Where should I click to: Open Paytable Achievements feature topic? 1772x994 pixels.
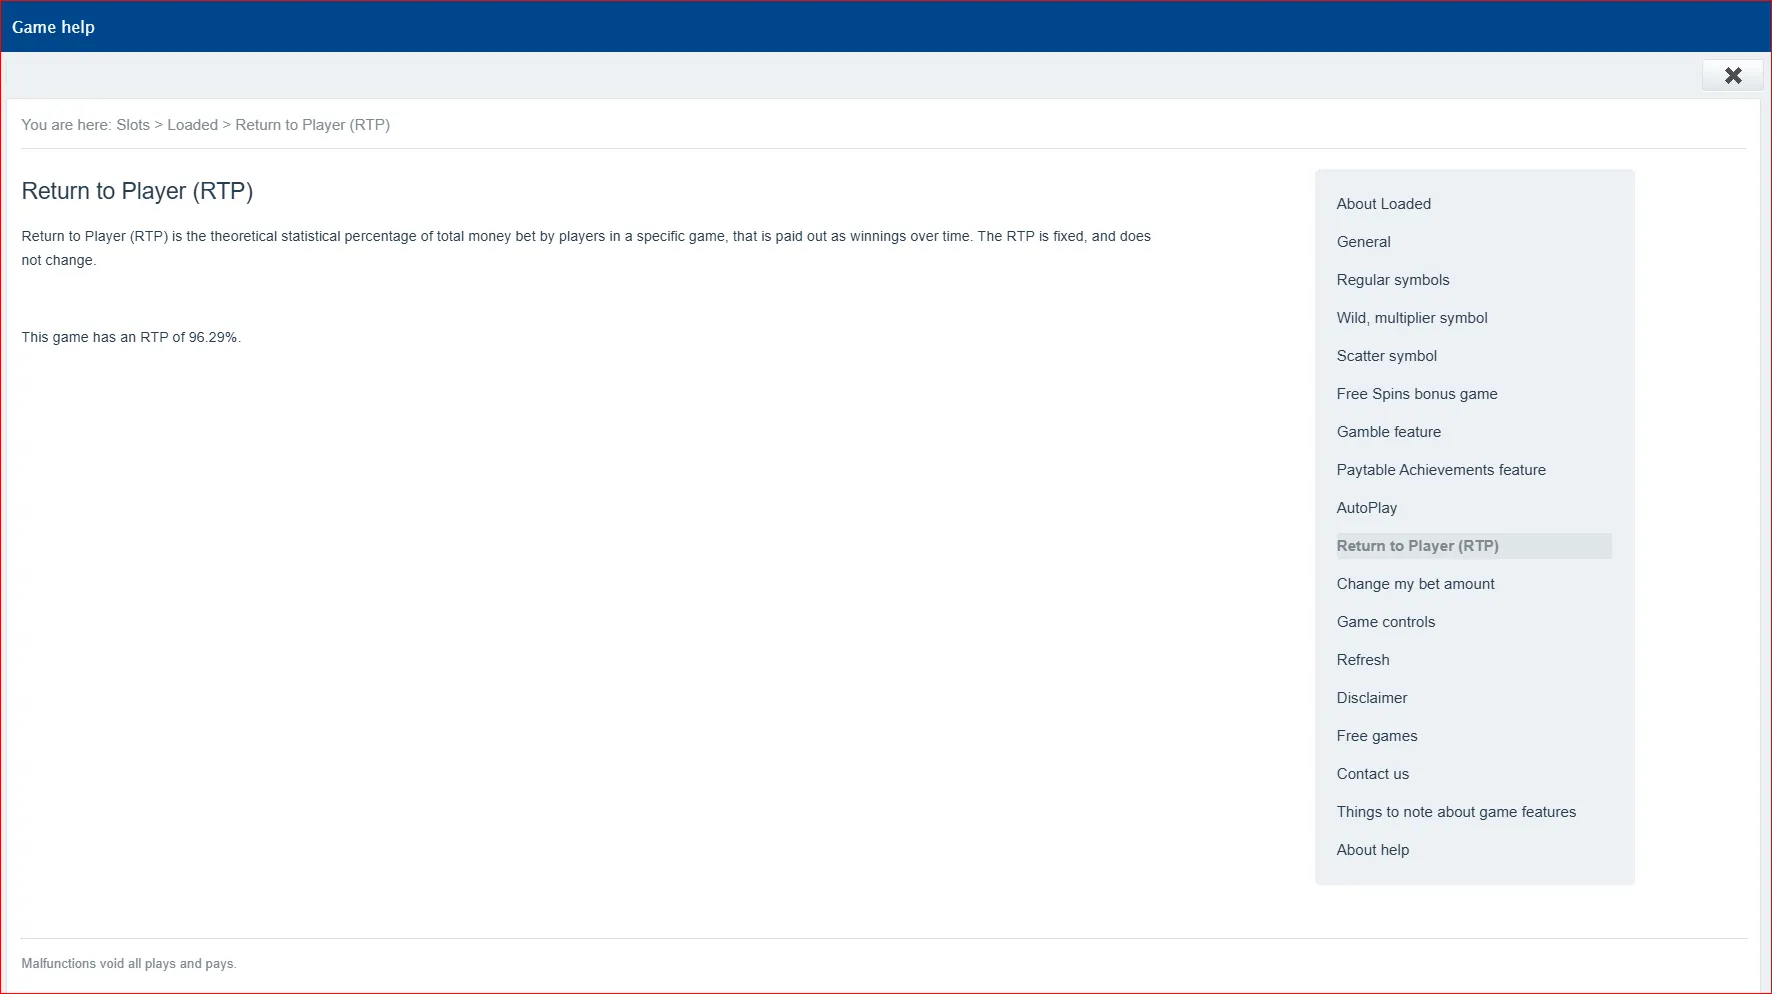pos(1440,470)
